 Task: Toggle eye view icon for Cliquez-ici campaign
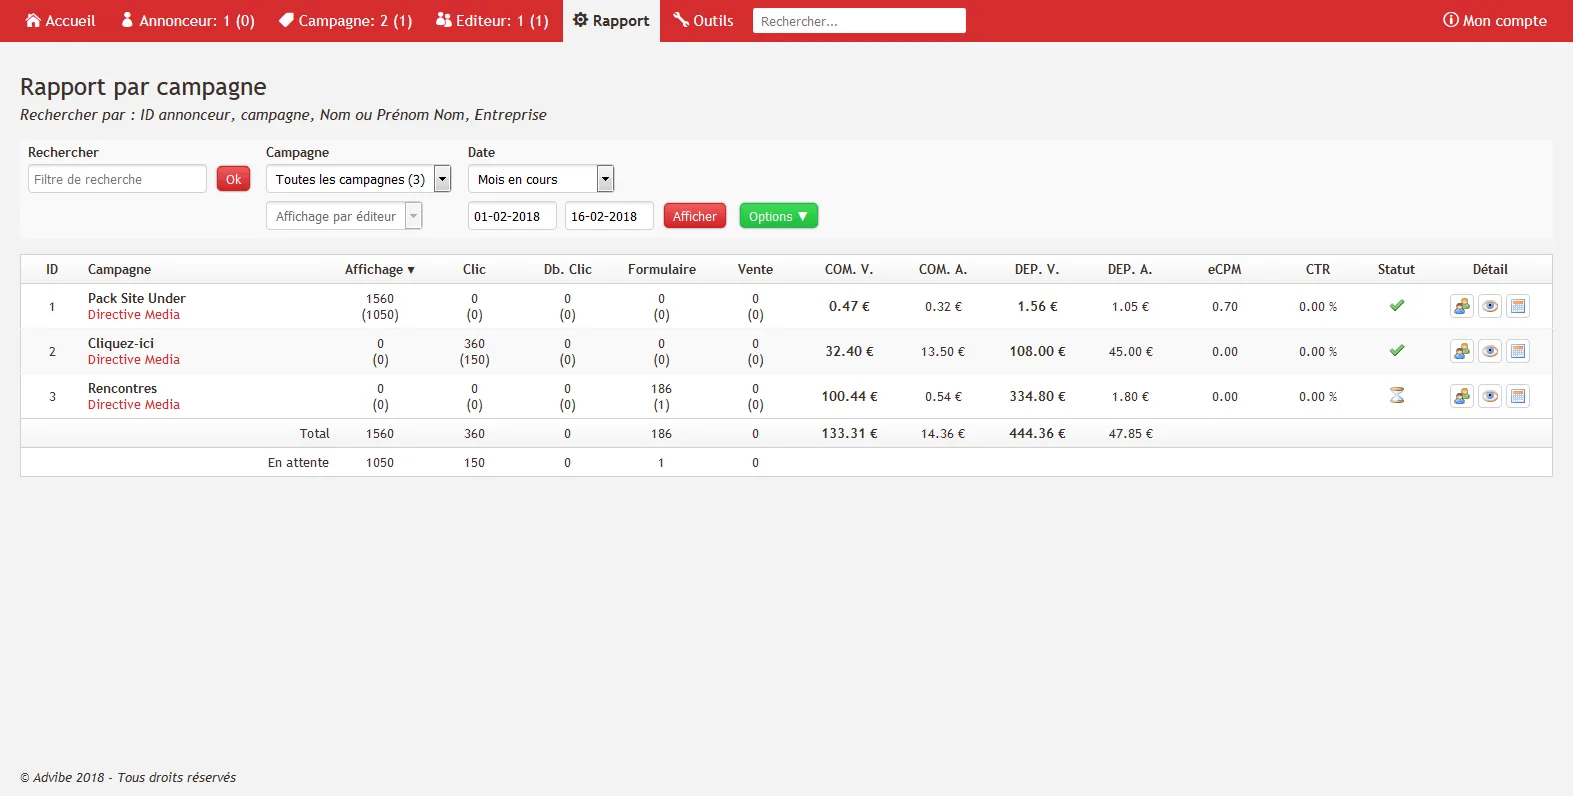[x=1490, y=351]
